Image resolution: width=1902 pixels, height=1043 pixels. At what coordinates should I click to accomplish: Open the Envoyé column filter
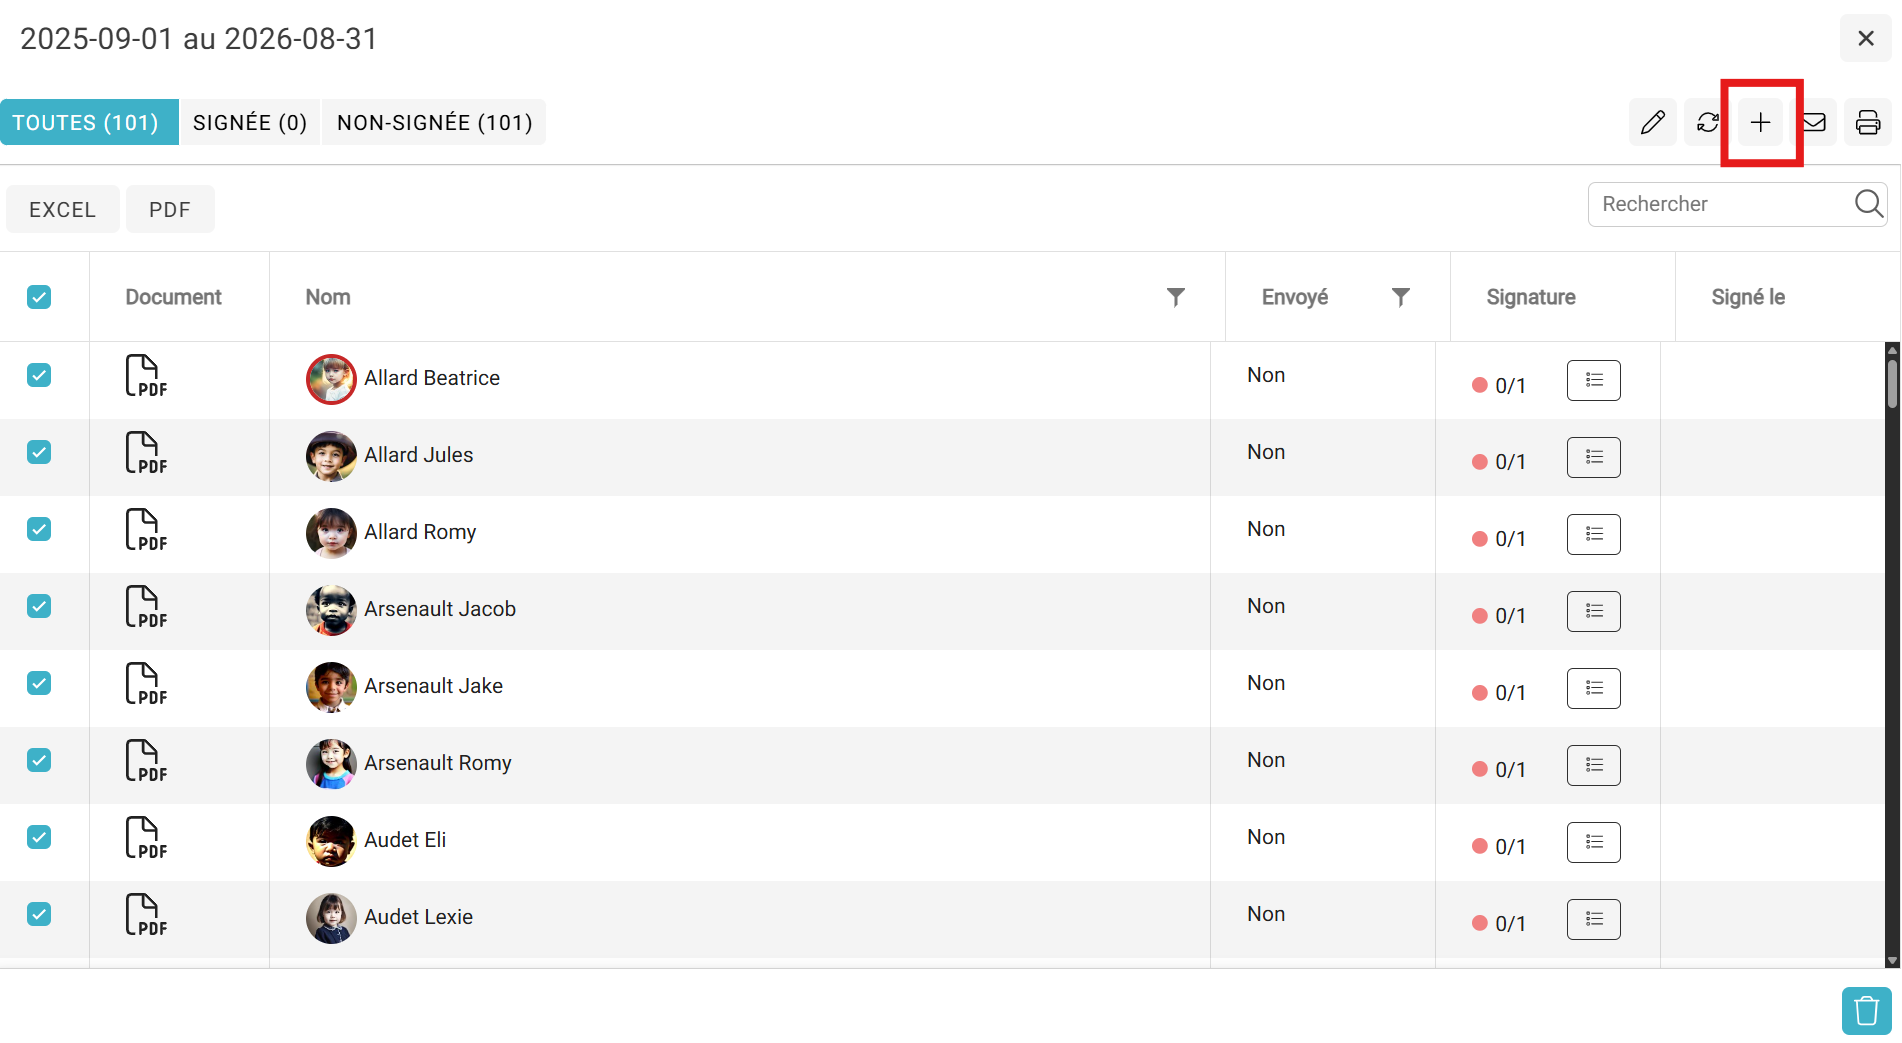tap(1400, 297)
